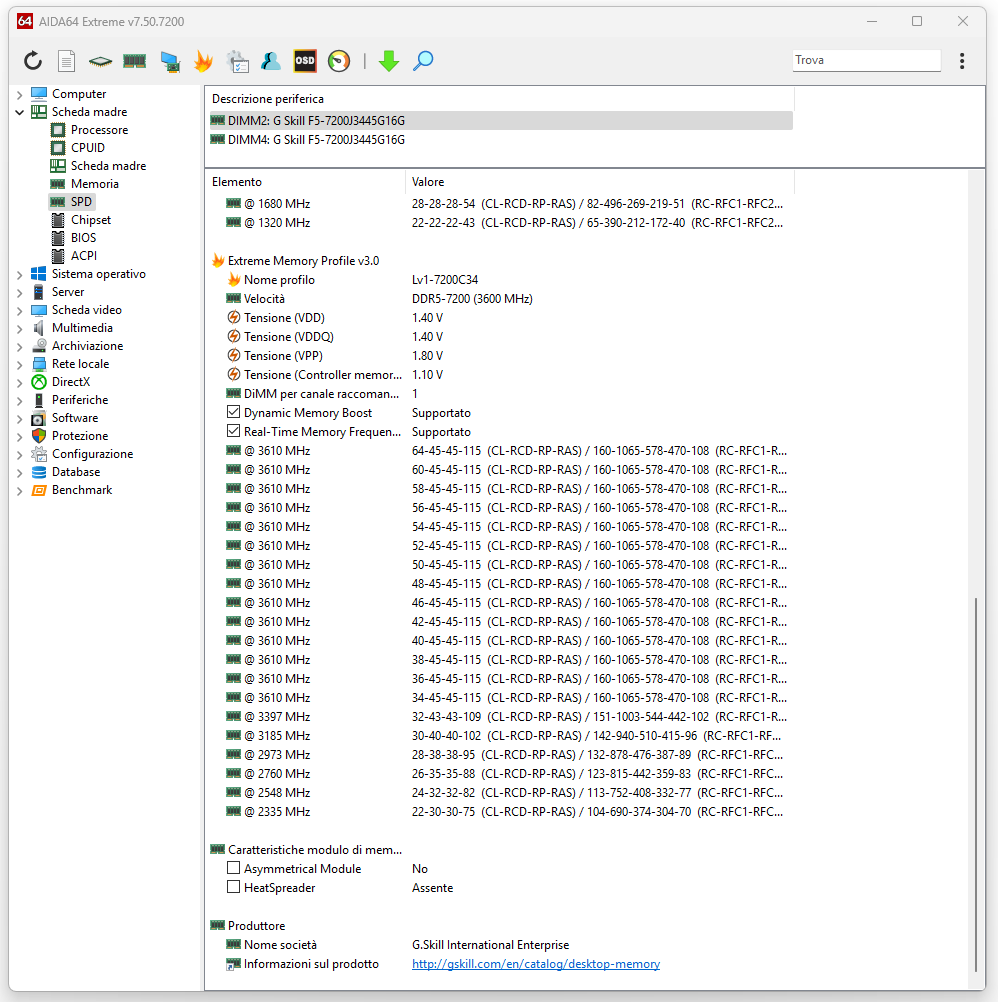The height and width of the screenshot is (1002, 998).
Task: Expand the Sistema operativo node arrow
Action: [x=19, y=275]
